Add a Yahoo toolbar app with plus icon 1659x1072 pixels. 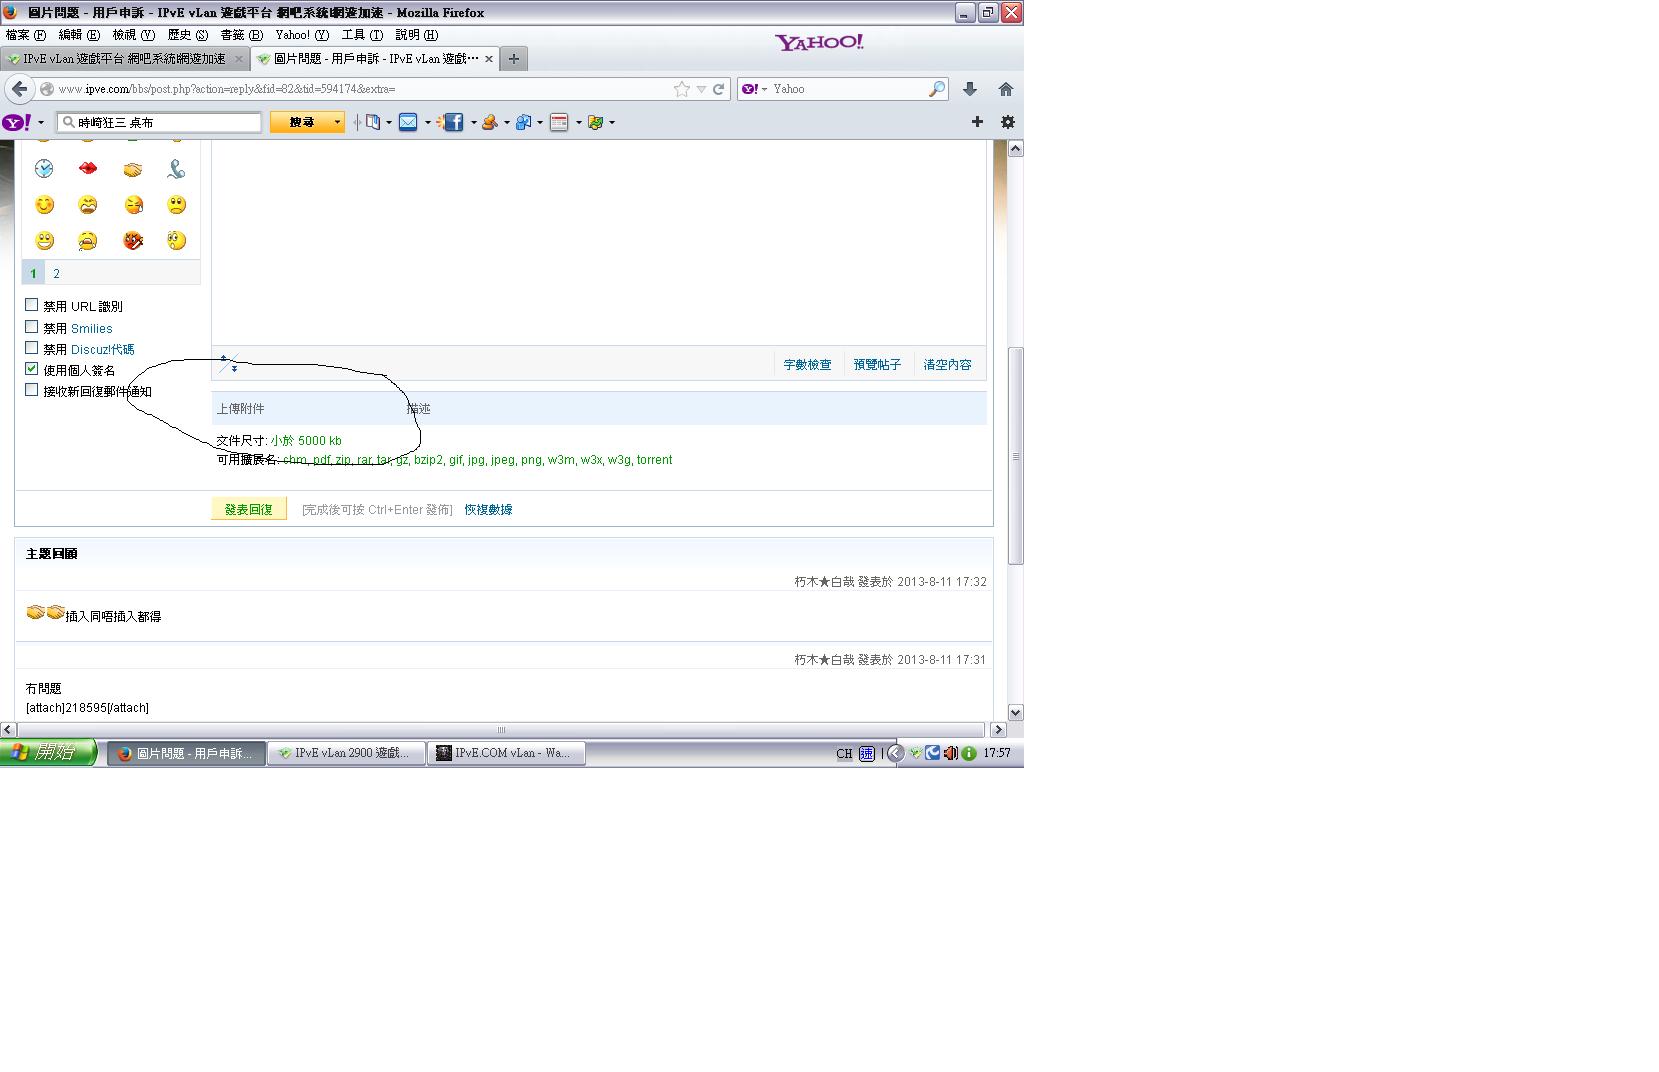click(977, 122)
